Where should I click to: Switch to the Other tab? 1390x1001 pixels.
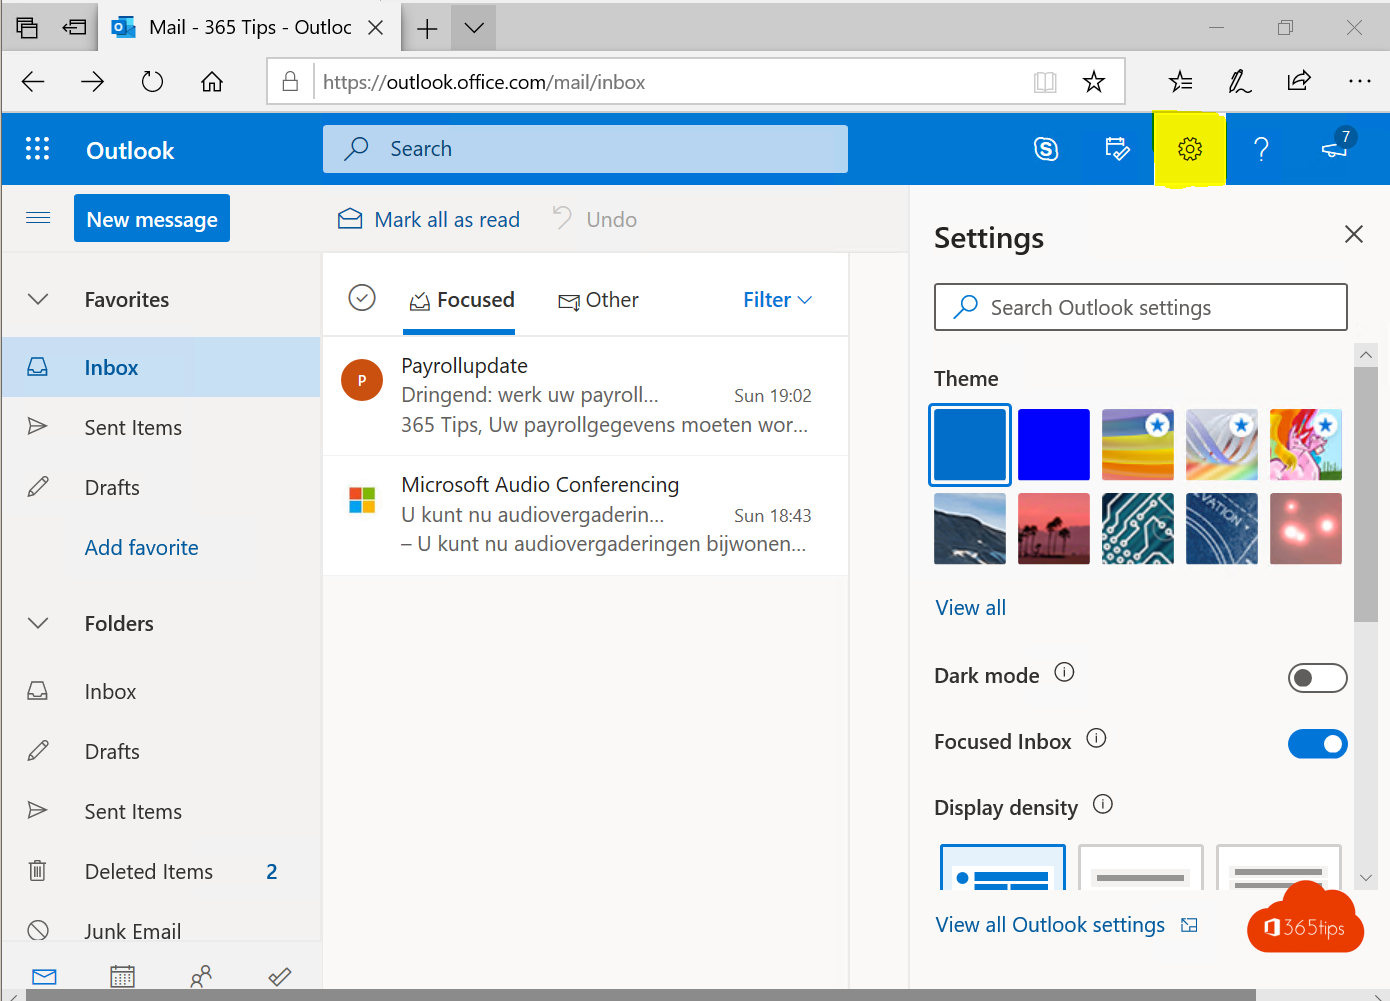[598, 300]
